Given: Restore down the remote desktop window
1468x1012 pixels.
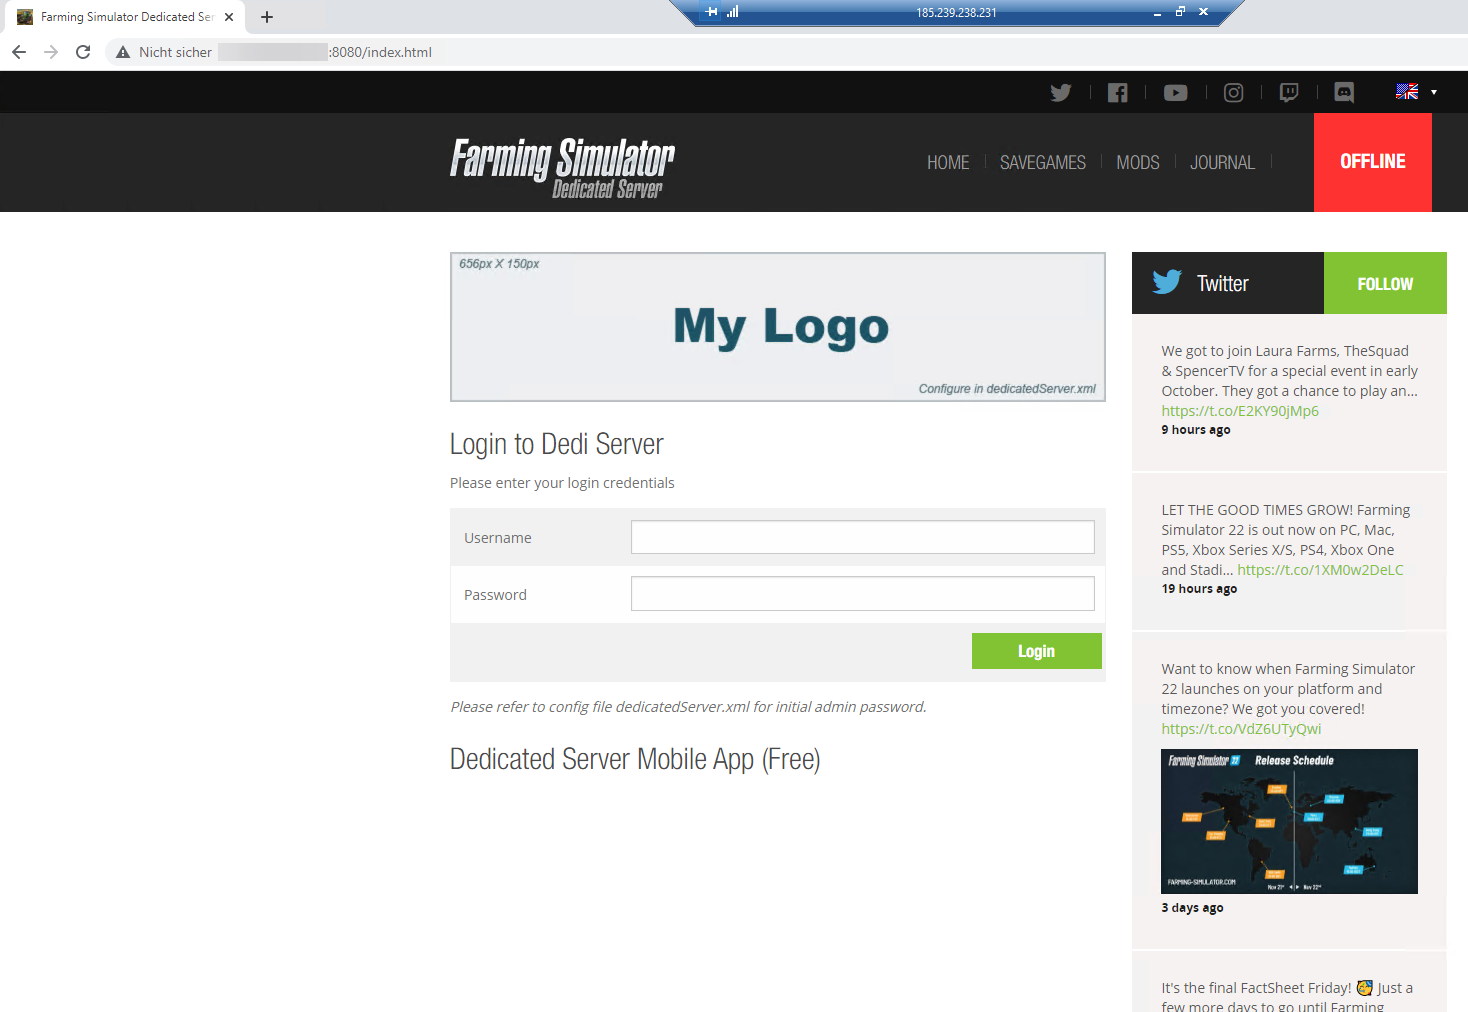Looking at the screenshot, I should (1180, 12).
